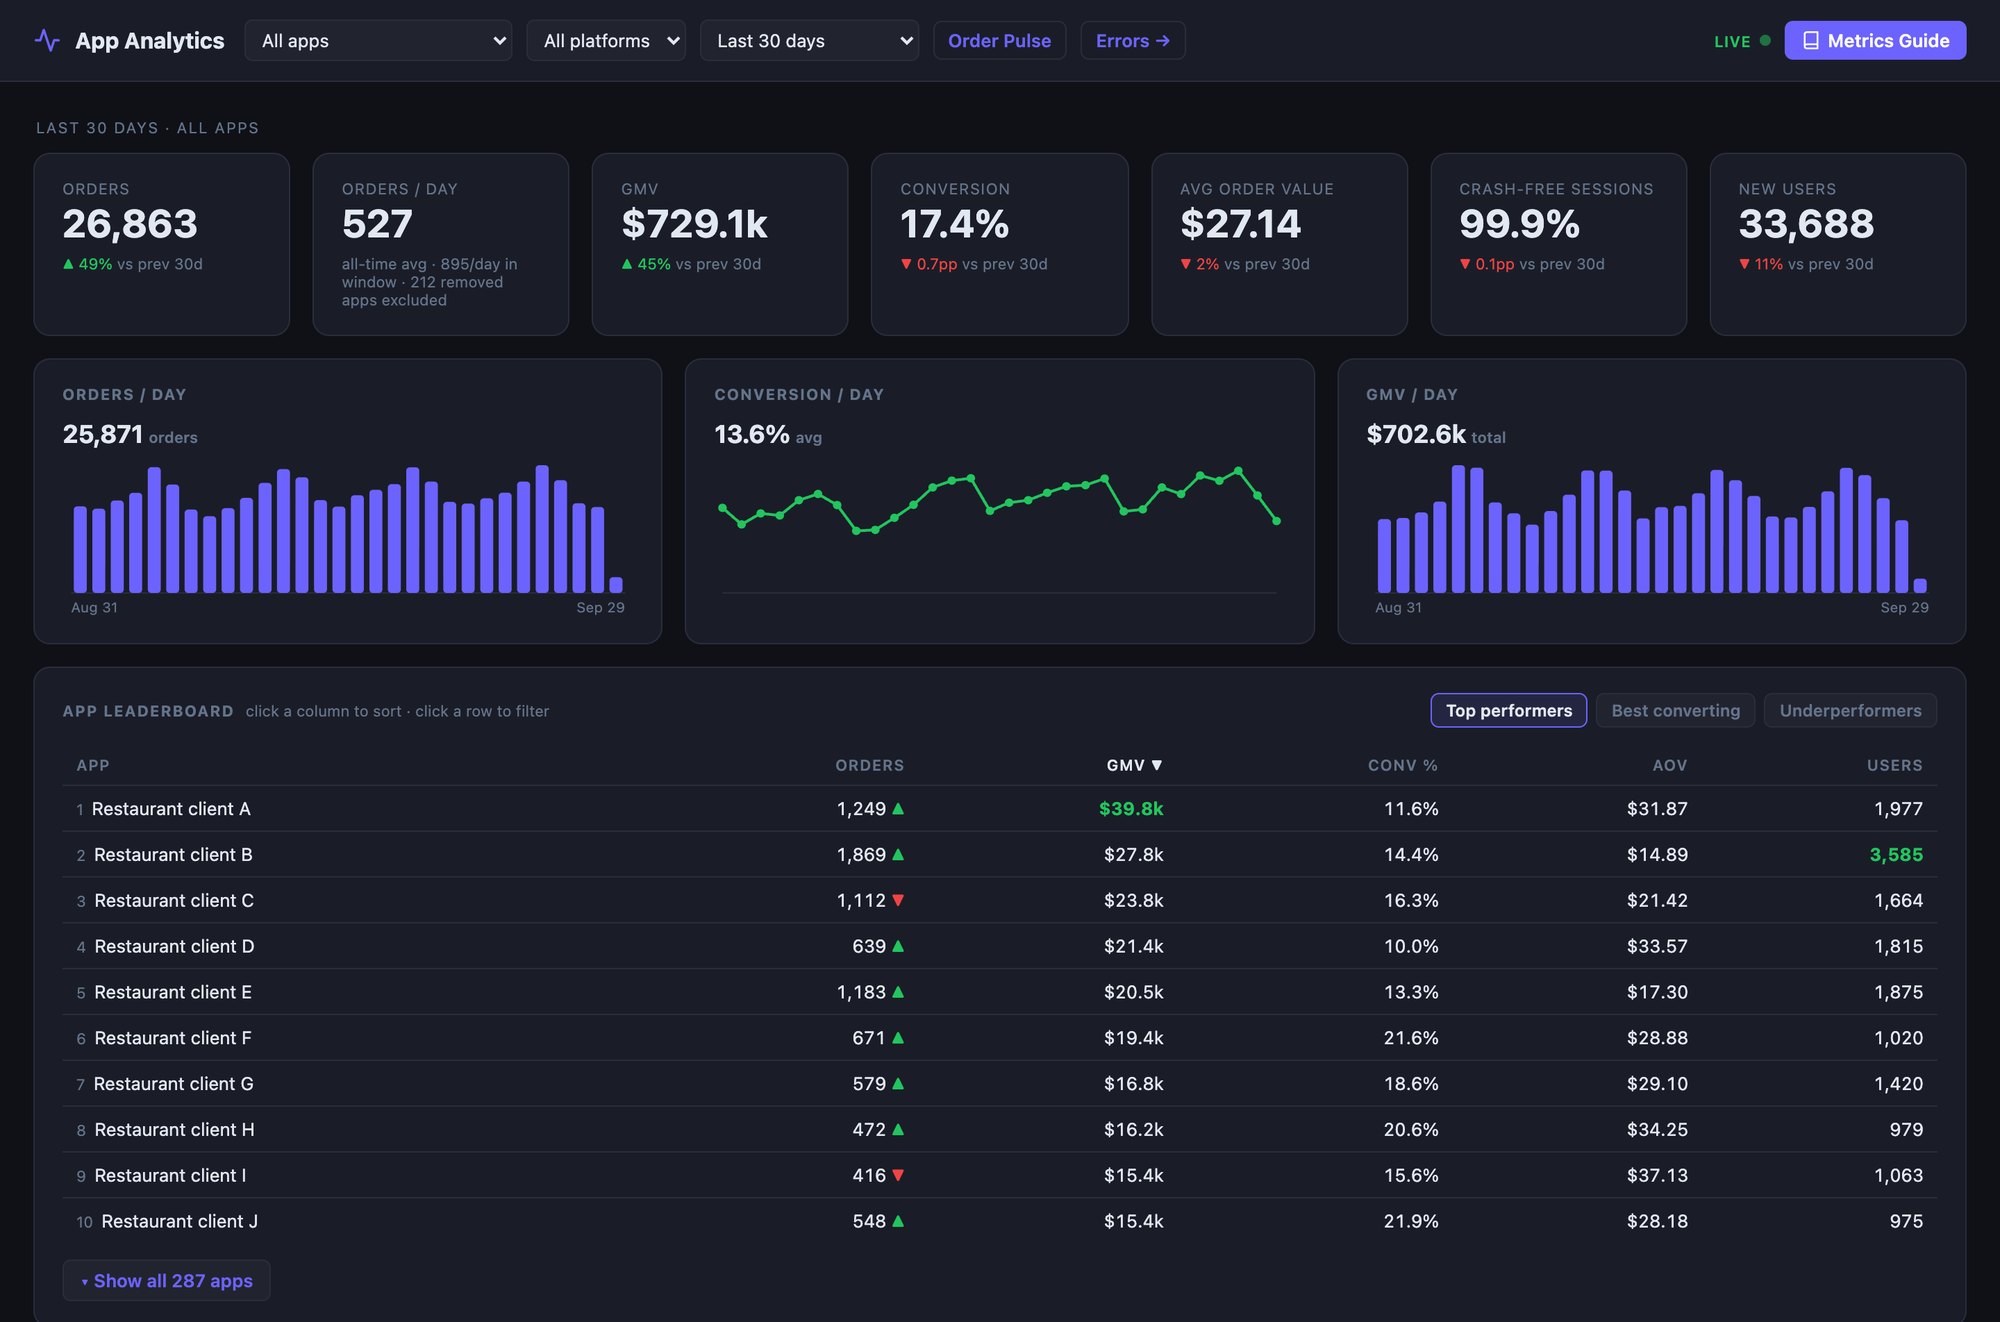2000x1322 pixels.
Task: Open the Metrics Guide
Action: (1875, 41)
